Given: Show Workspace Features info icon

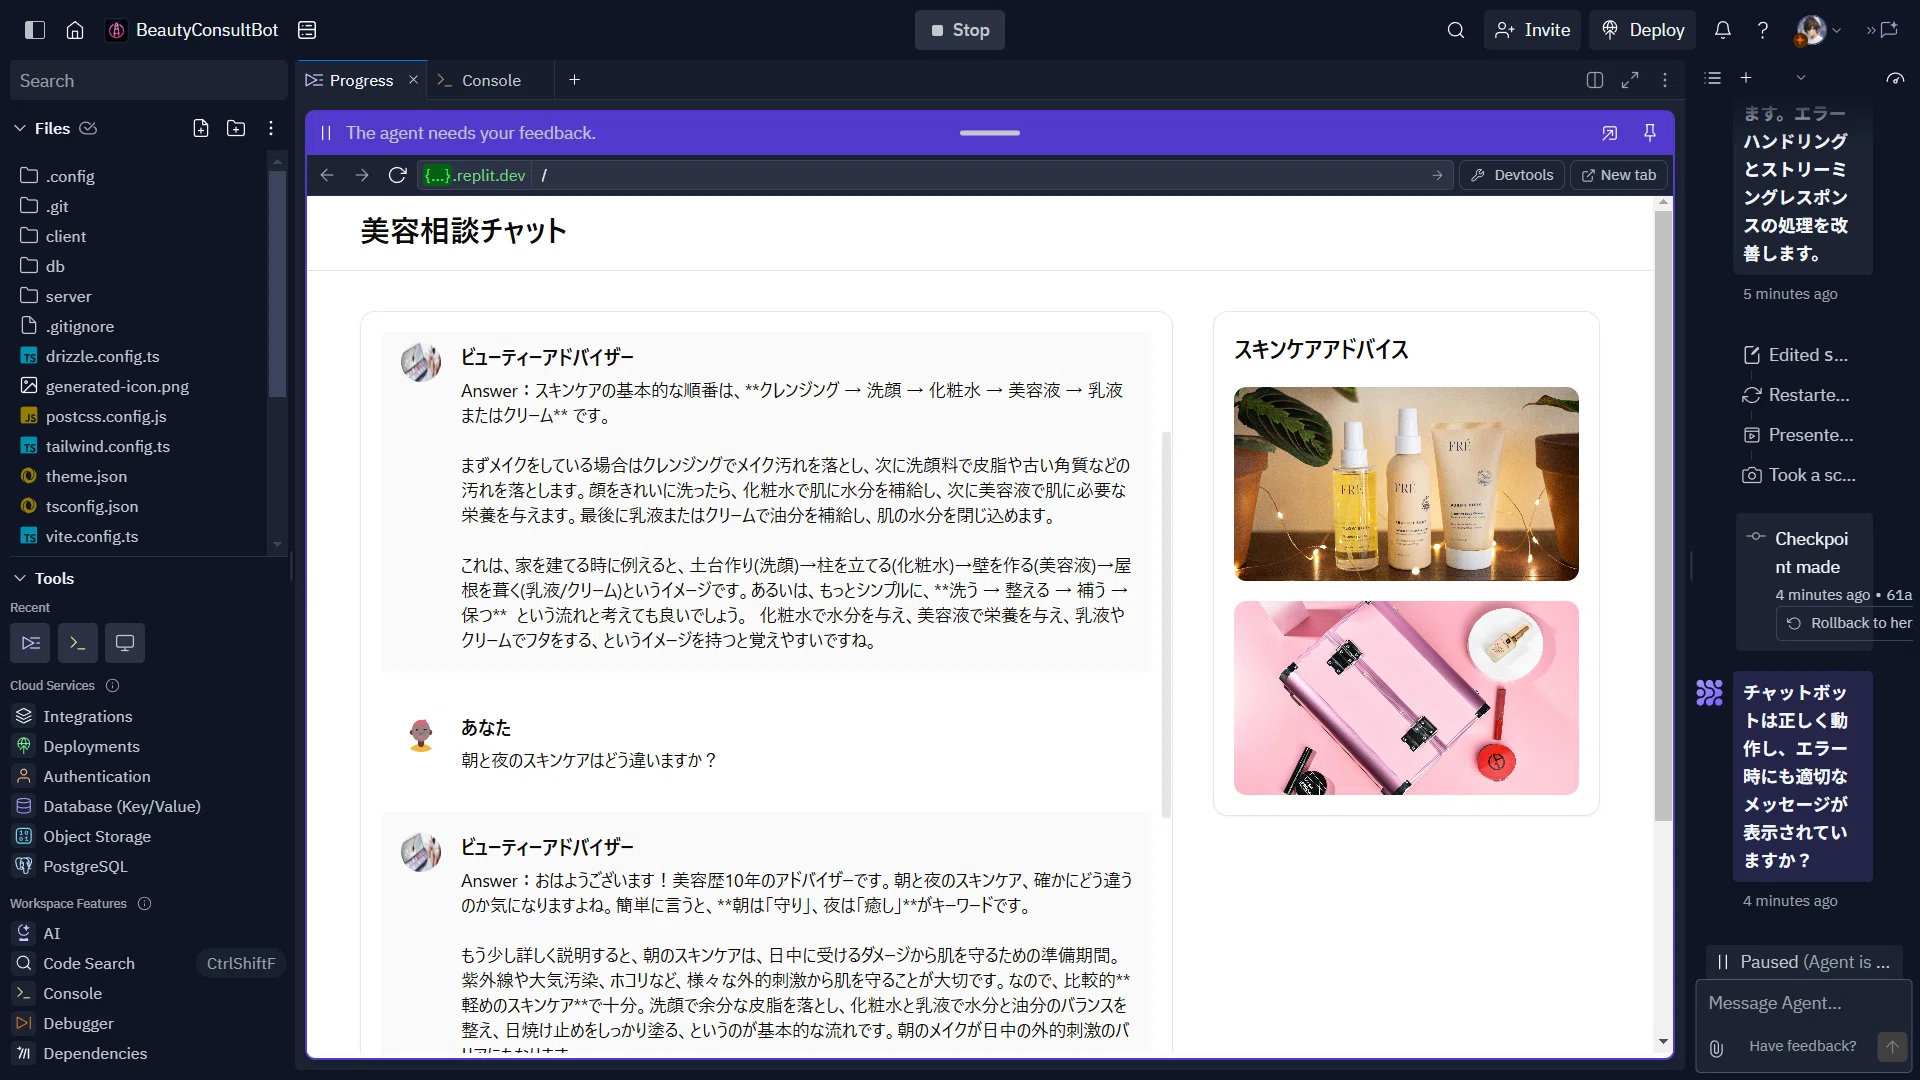Looking at the screenshot, I should [144, 904].
